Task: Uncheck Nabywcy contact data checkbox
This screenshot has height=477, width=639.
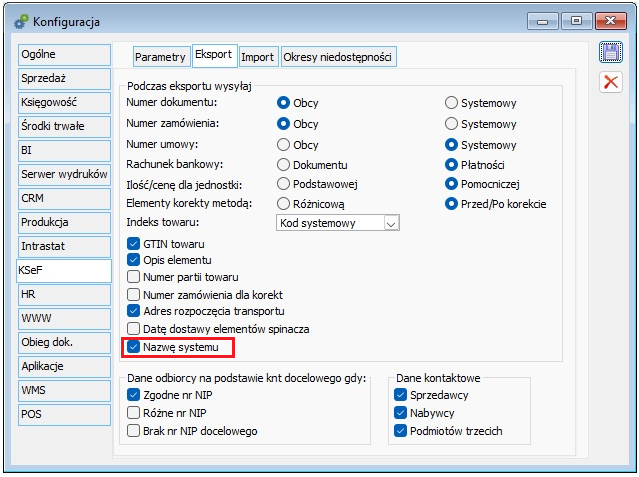Action: (x=400, y=413)
